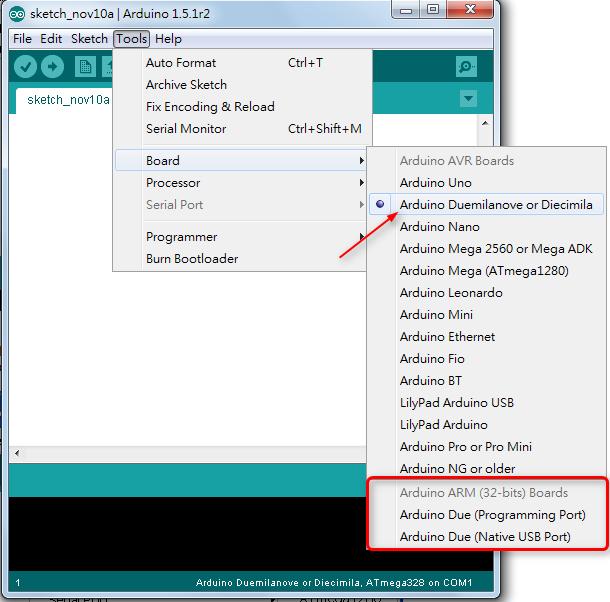The width and height of the screenshot is (610, 602).
Task: Select Arduino Mega 2560 or Mega ADK
Action: pos(486,249)
